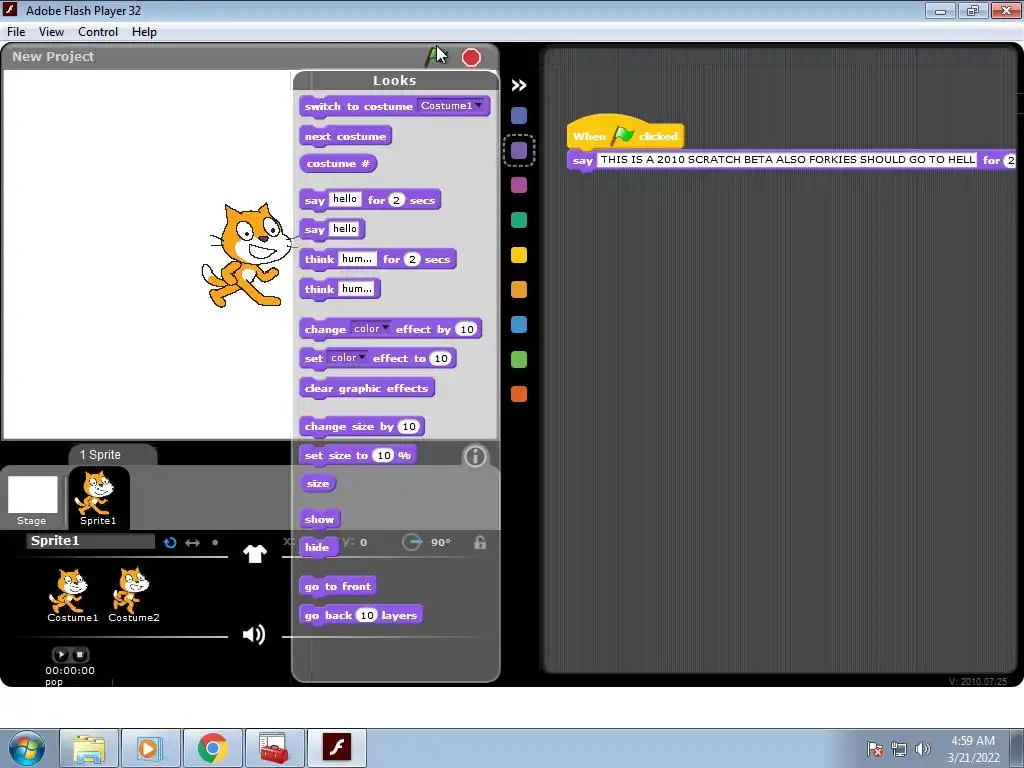The image size is (1024, 768).
Task: Click the sounds speaker icon
Action: 254,634
